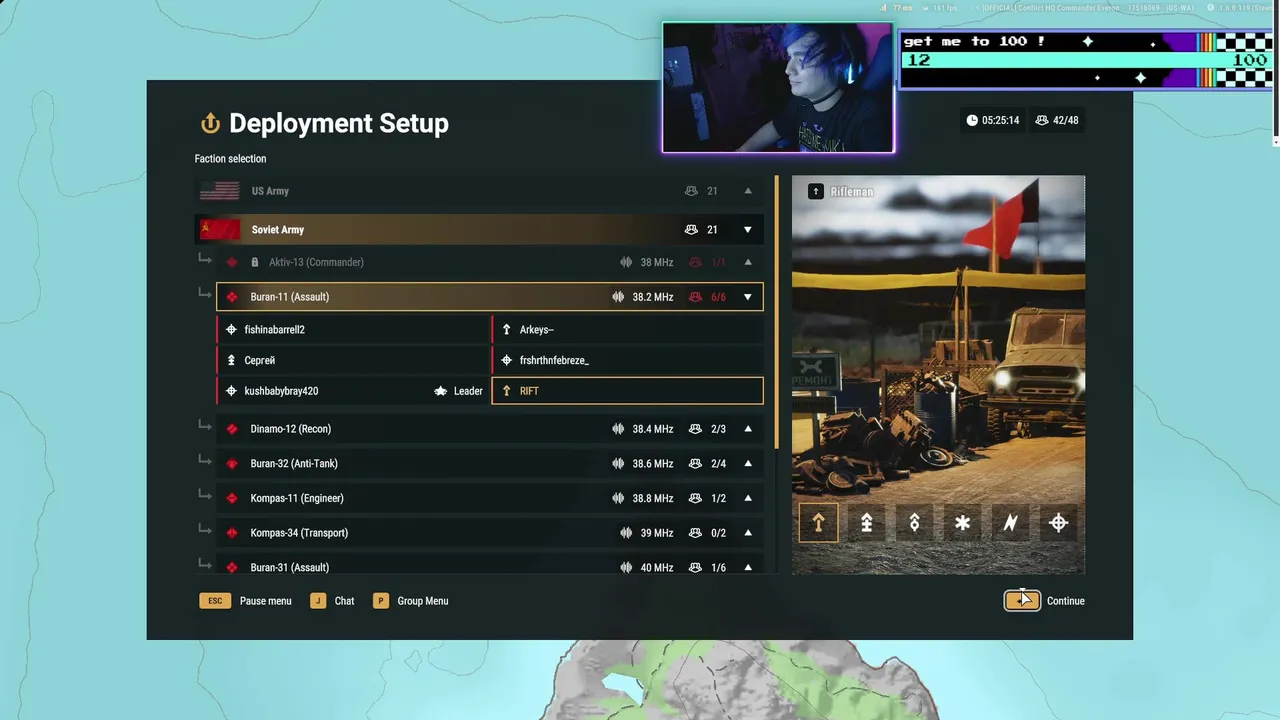Click the Deployment Setup header icon

(210, 123)
